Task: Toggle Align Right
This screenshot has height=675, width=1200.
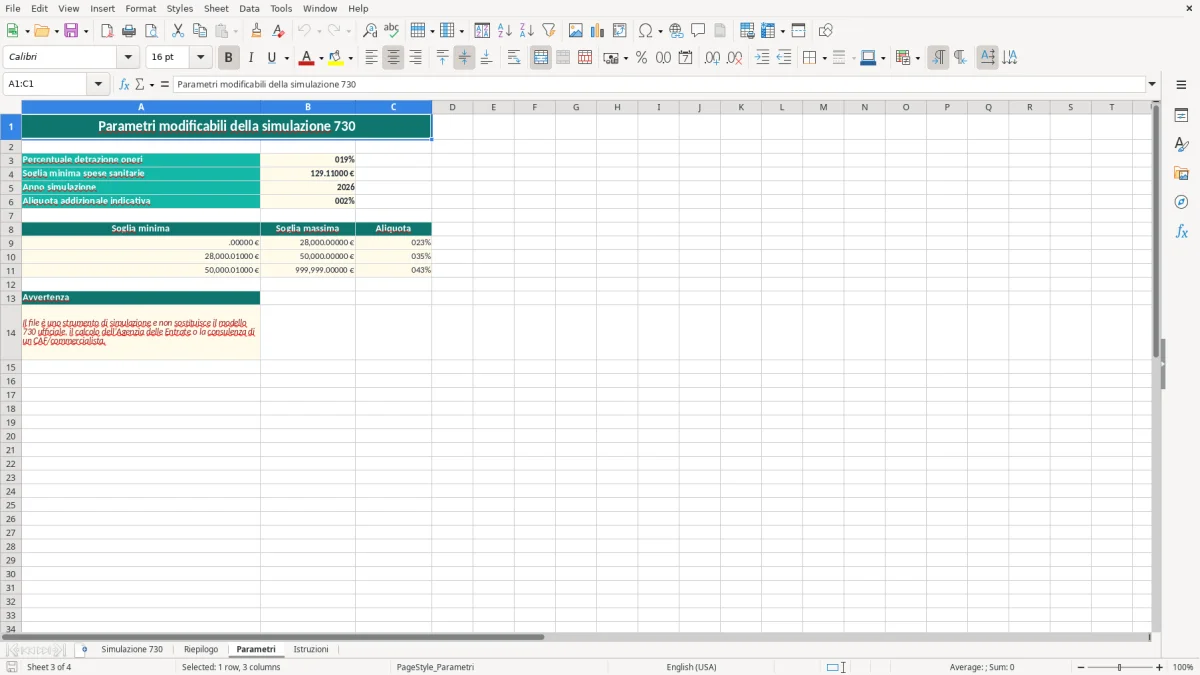Action: [x=415, y=58]
